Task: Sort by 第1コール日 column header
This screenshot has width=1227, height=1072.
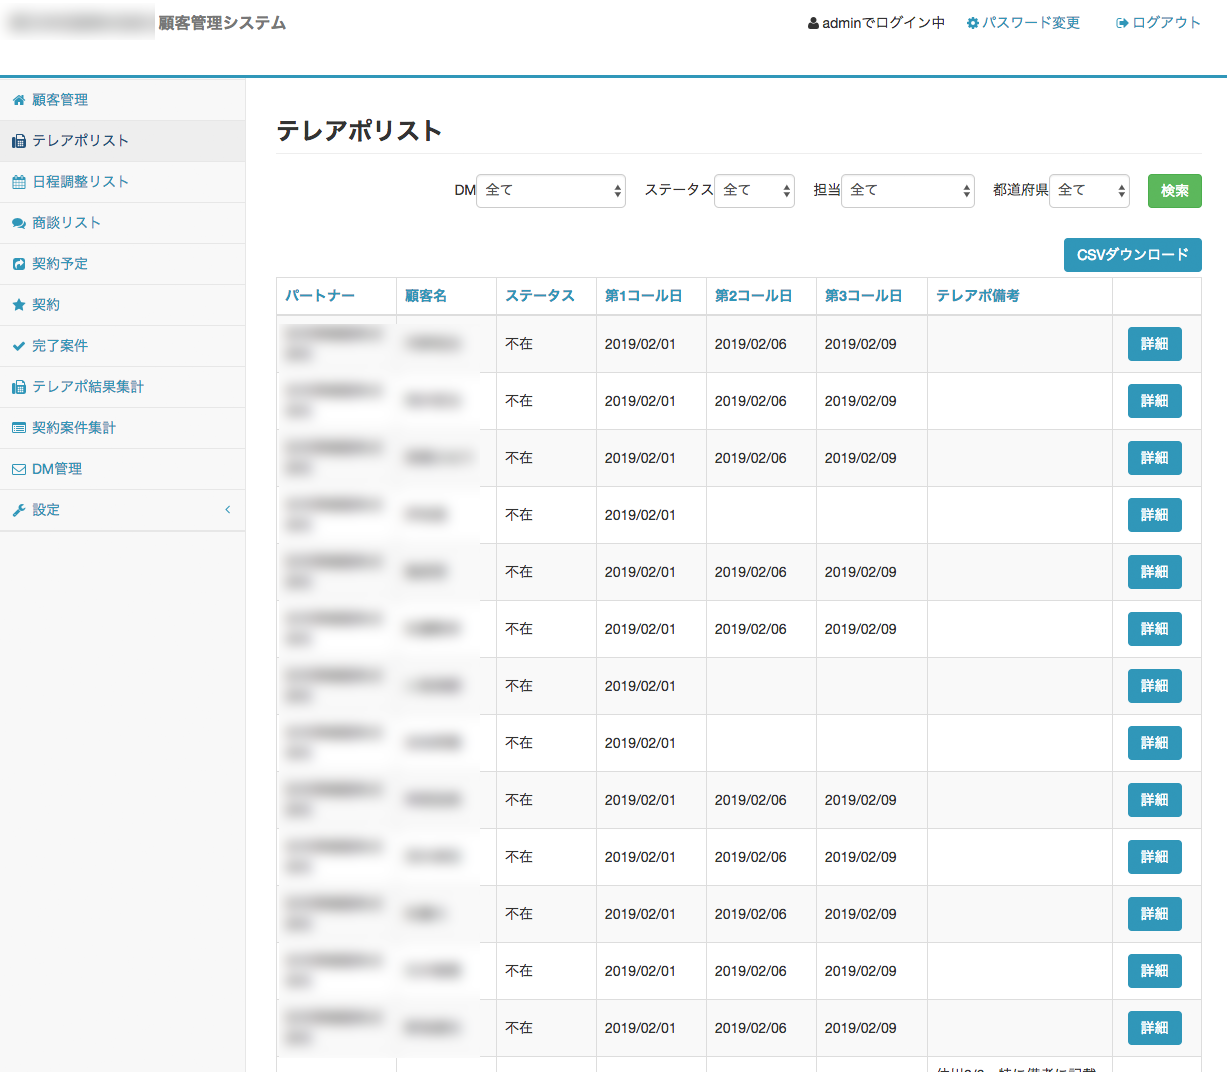Action: (644, 296)
